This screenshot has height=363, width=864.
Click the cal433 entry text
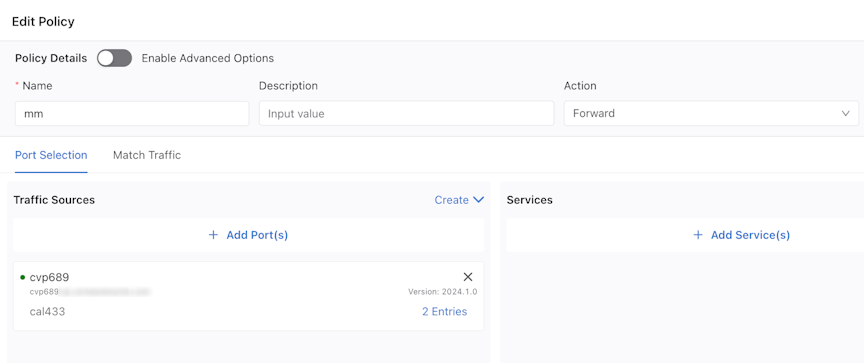coord(47,312)
